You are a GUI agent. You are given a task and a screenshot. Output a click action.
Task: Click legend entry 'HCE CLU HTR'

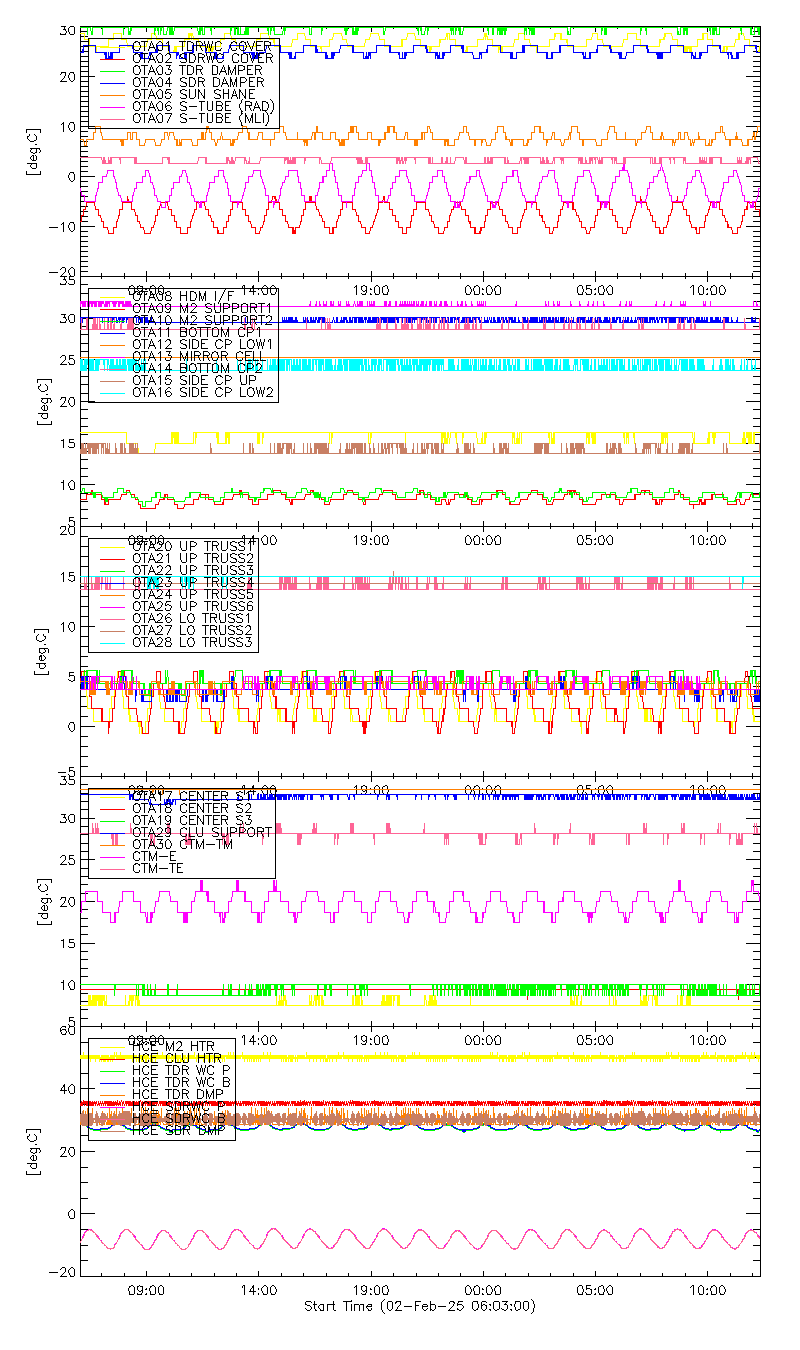point(178,1059)
